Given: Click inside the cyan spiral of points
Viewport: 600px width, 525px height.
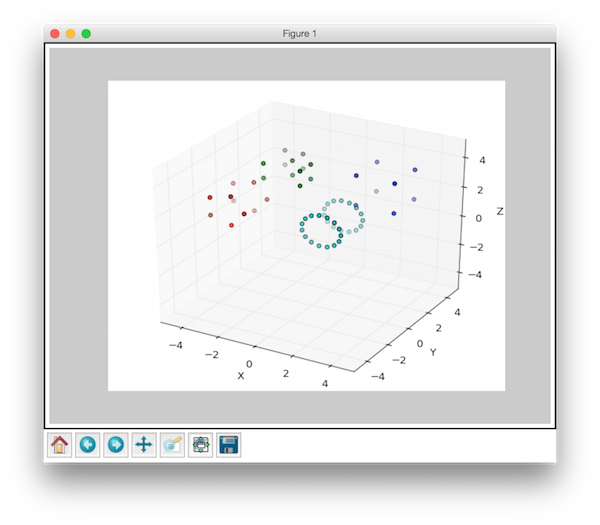Looking at the screenshot, I should 331,224.
